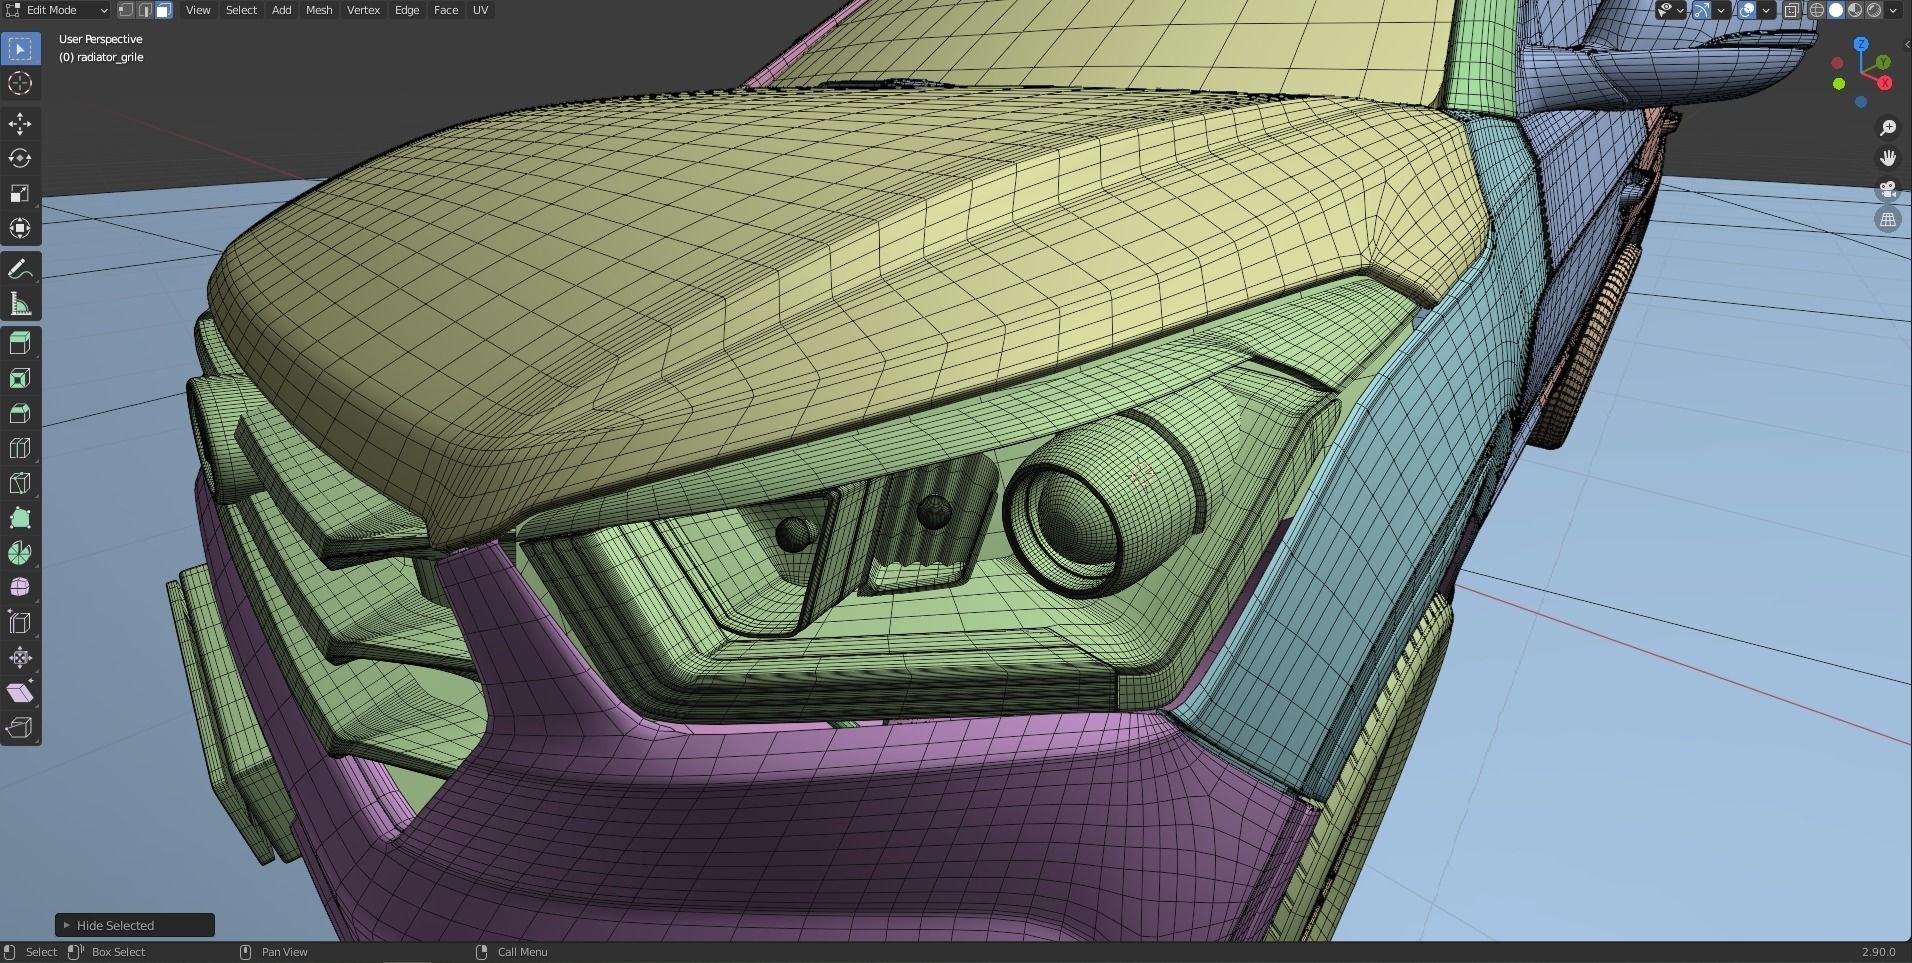This screenshot has width=1912, height=963.
Task: Click the Z axis on the navigation gizmo
Action: click(x=1861, y=45)
